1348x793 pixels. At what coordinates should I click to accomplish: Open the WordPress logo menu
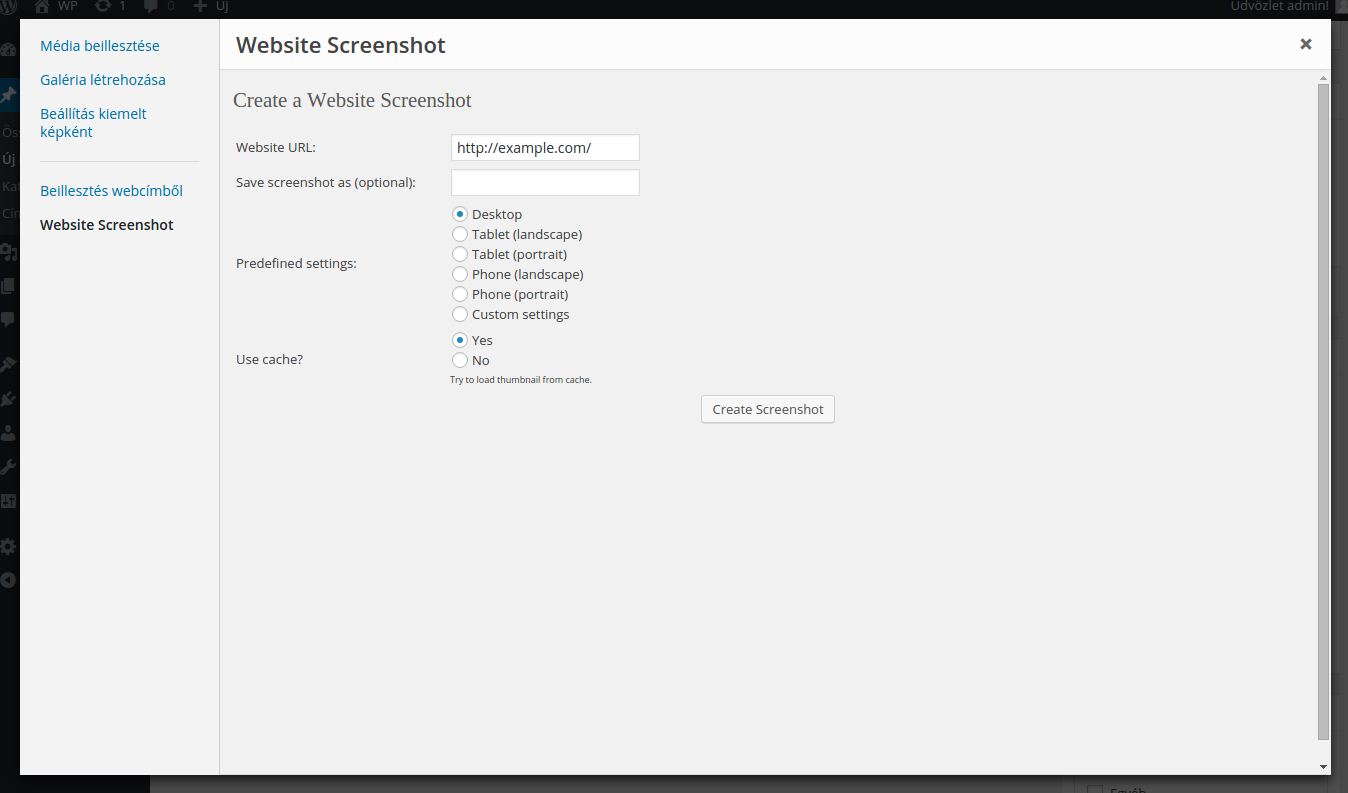(9, 6)
